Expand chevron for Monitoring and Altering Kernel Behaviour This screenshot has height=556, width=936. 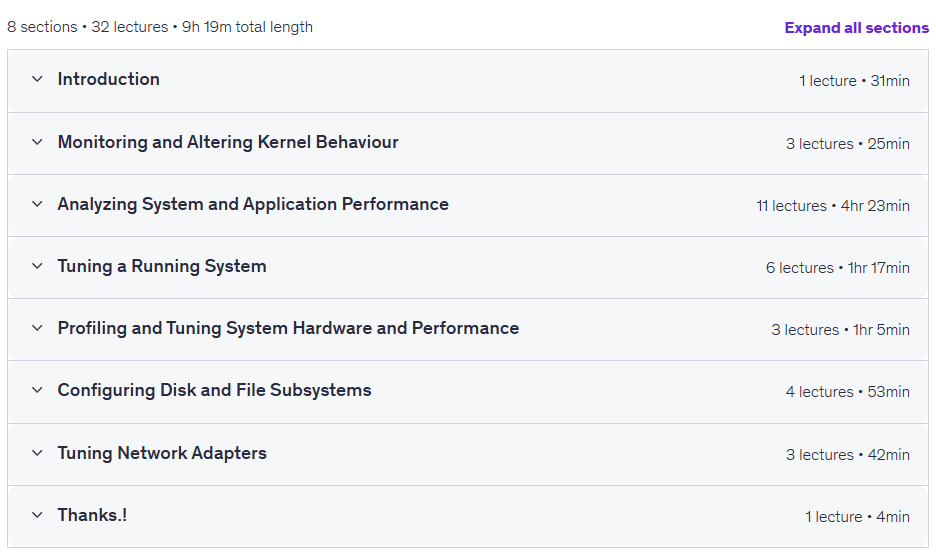pyautogui.click(x=37, y=142)
